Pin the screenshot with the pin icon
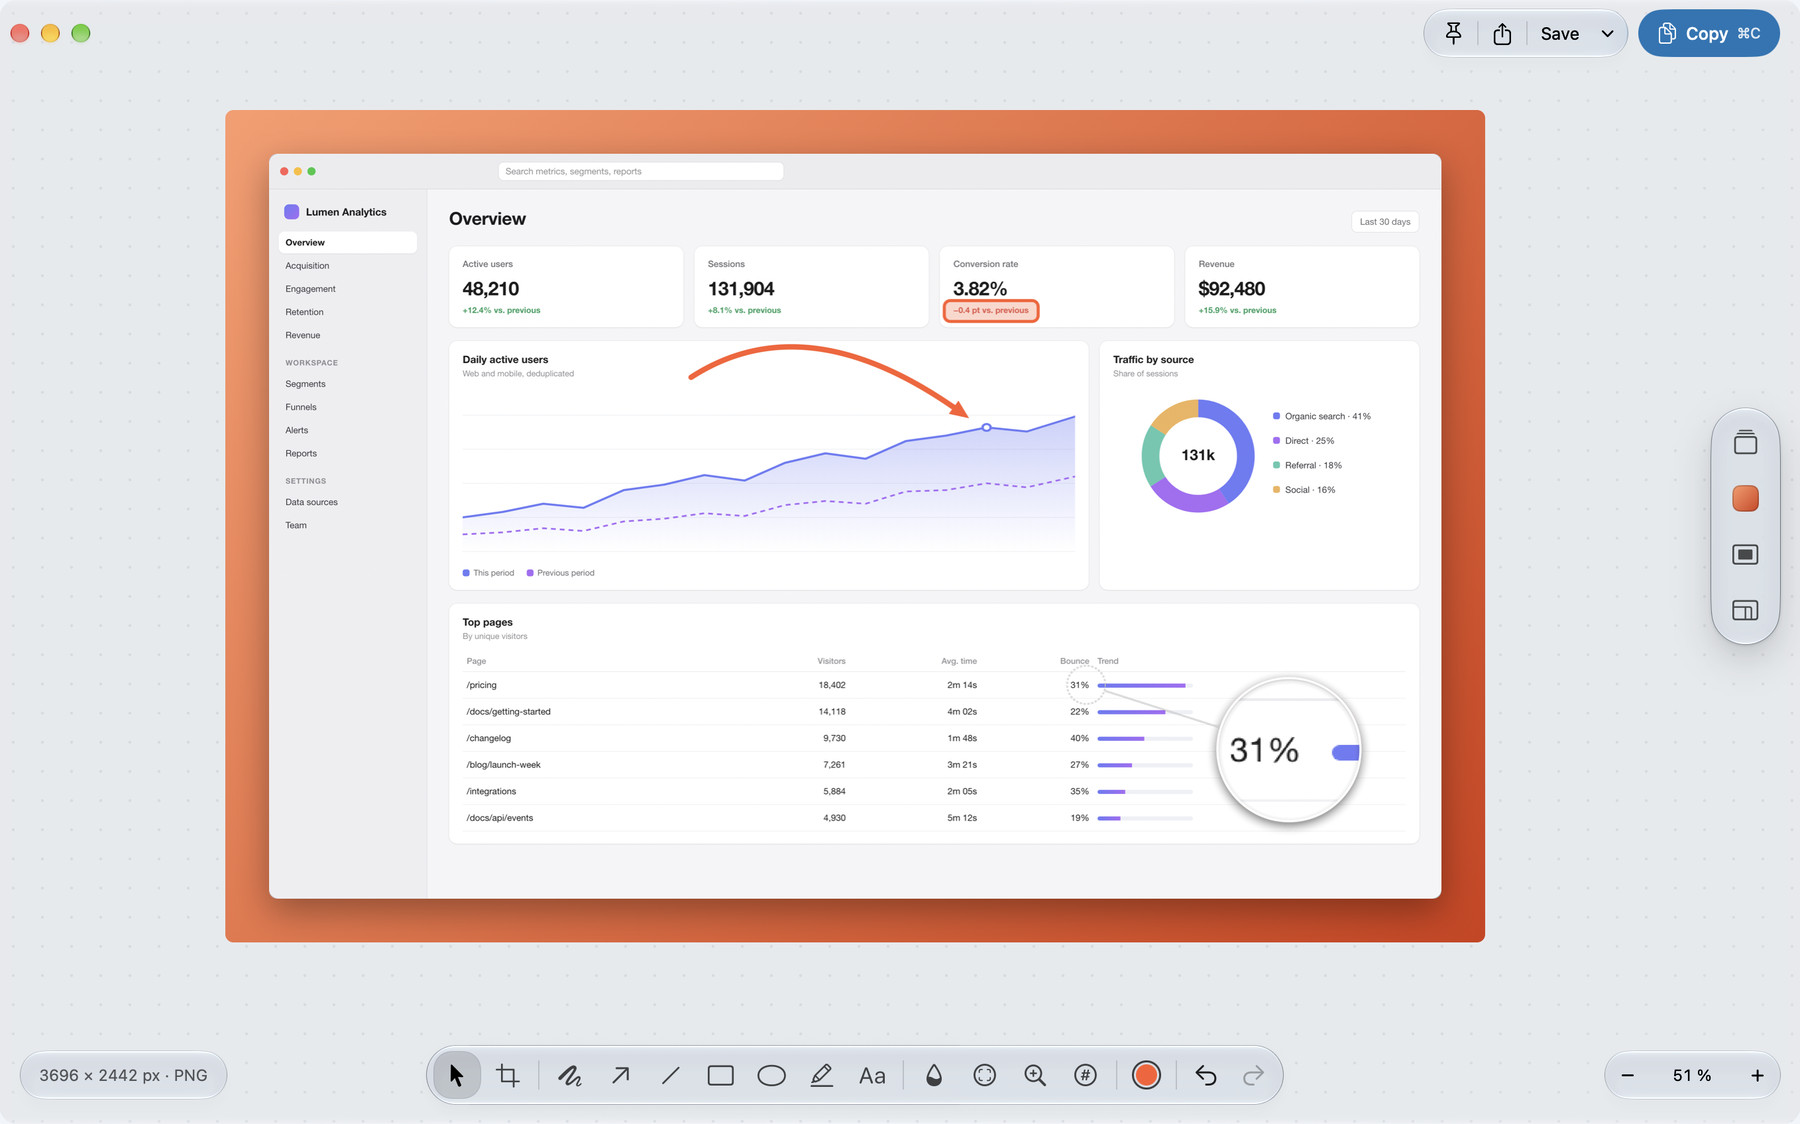Viewport: 1800px width, 1124px height. coord(1453,34)
